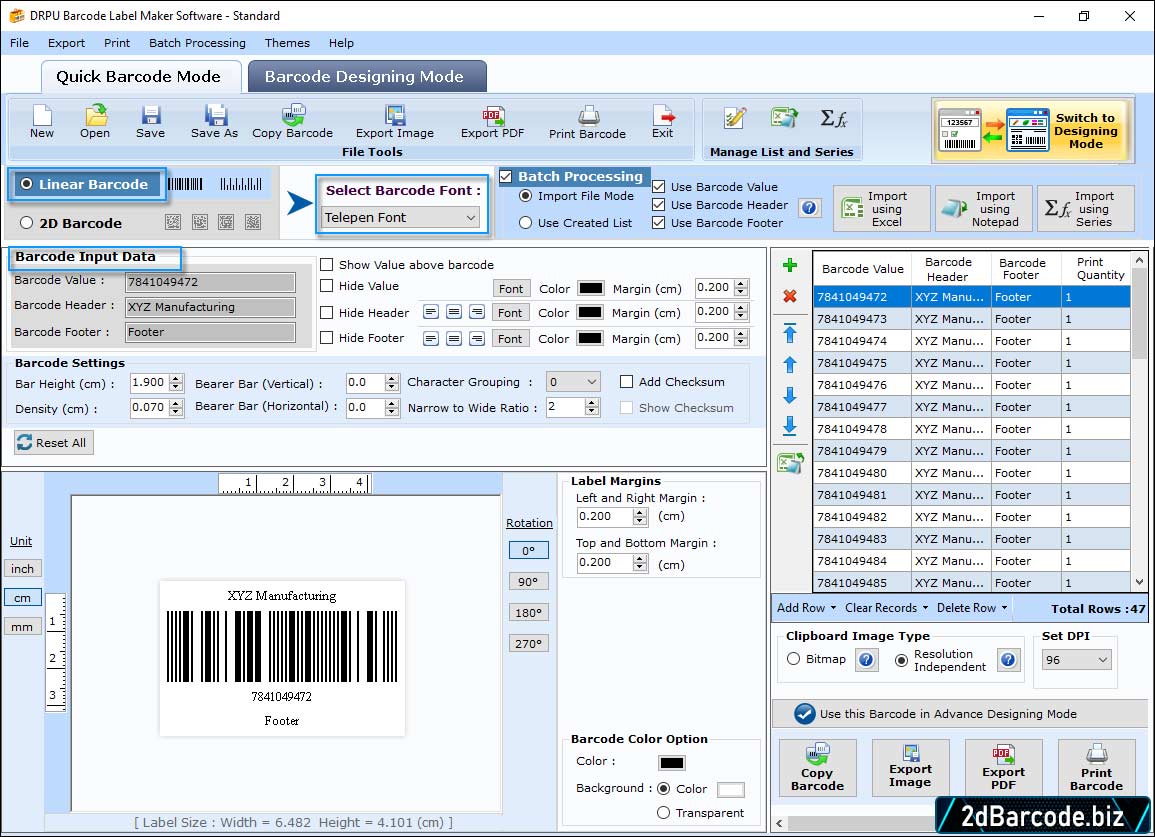Click the help icon beside Use Barcode Header

809,208
